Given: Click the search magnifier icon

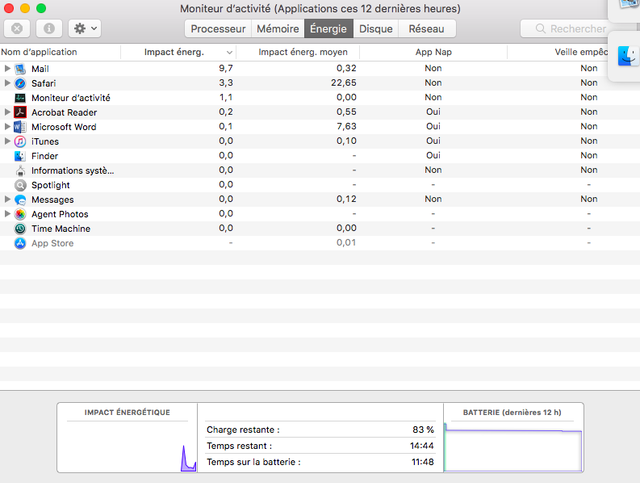Looking at the screenshot, I should [540, 29].
